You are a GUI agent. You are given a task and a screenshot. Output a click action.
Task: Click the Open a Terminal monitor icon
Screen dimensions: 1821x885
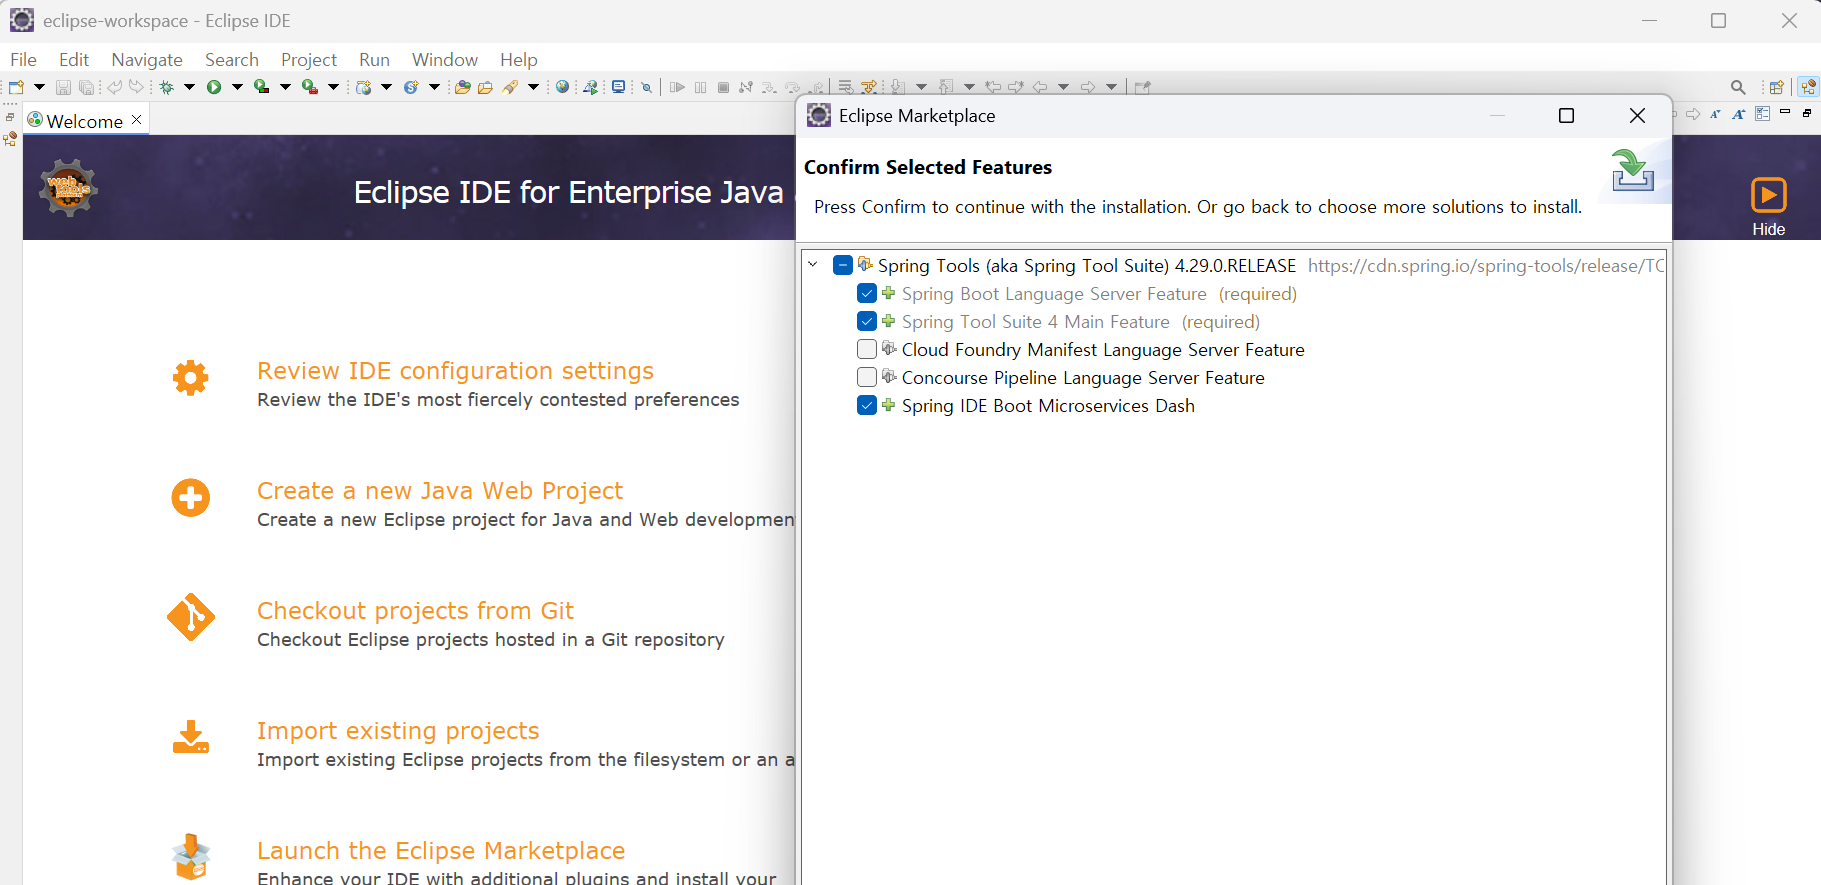[x=619, y=87]
